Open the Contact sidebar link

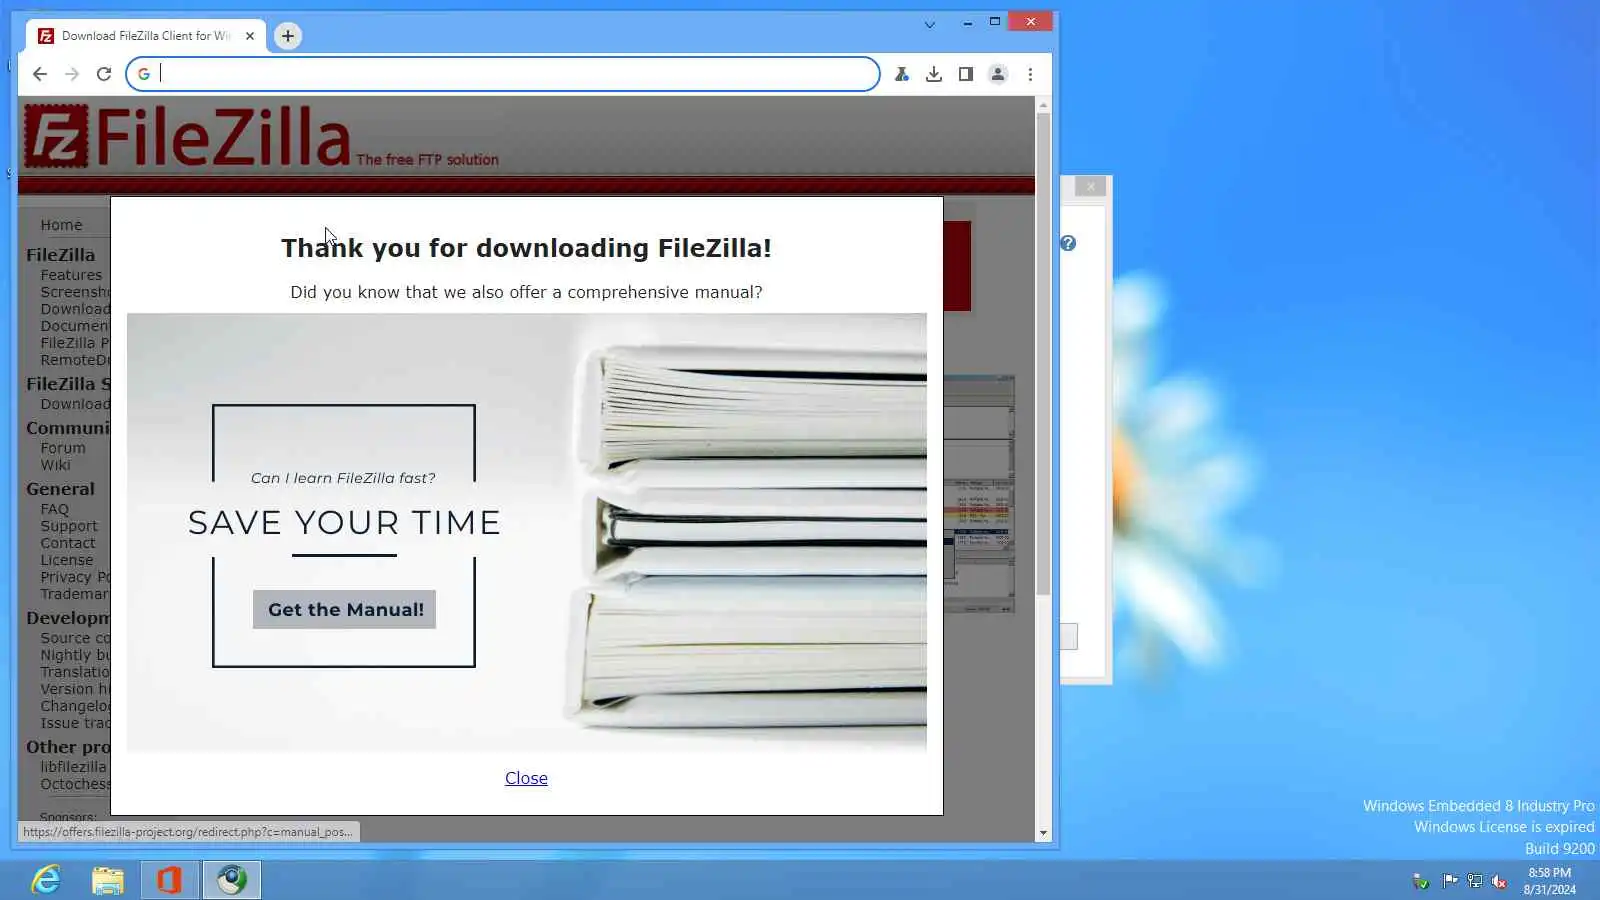pos(68,543)
